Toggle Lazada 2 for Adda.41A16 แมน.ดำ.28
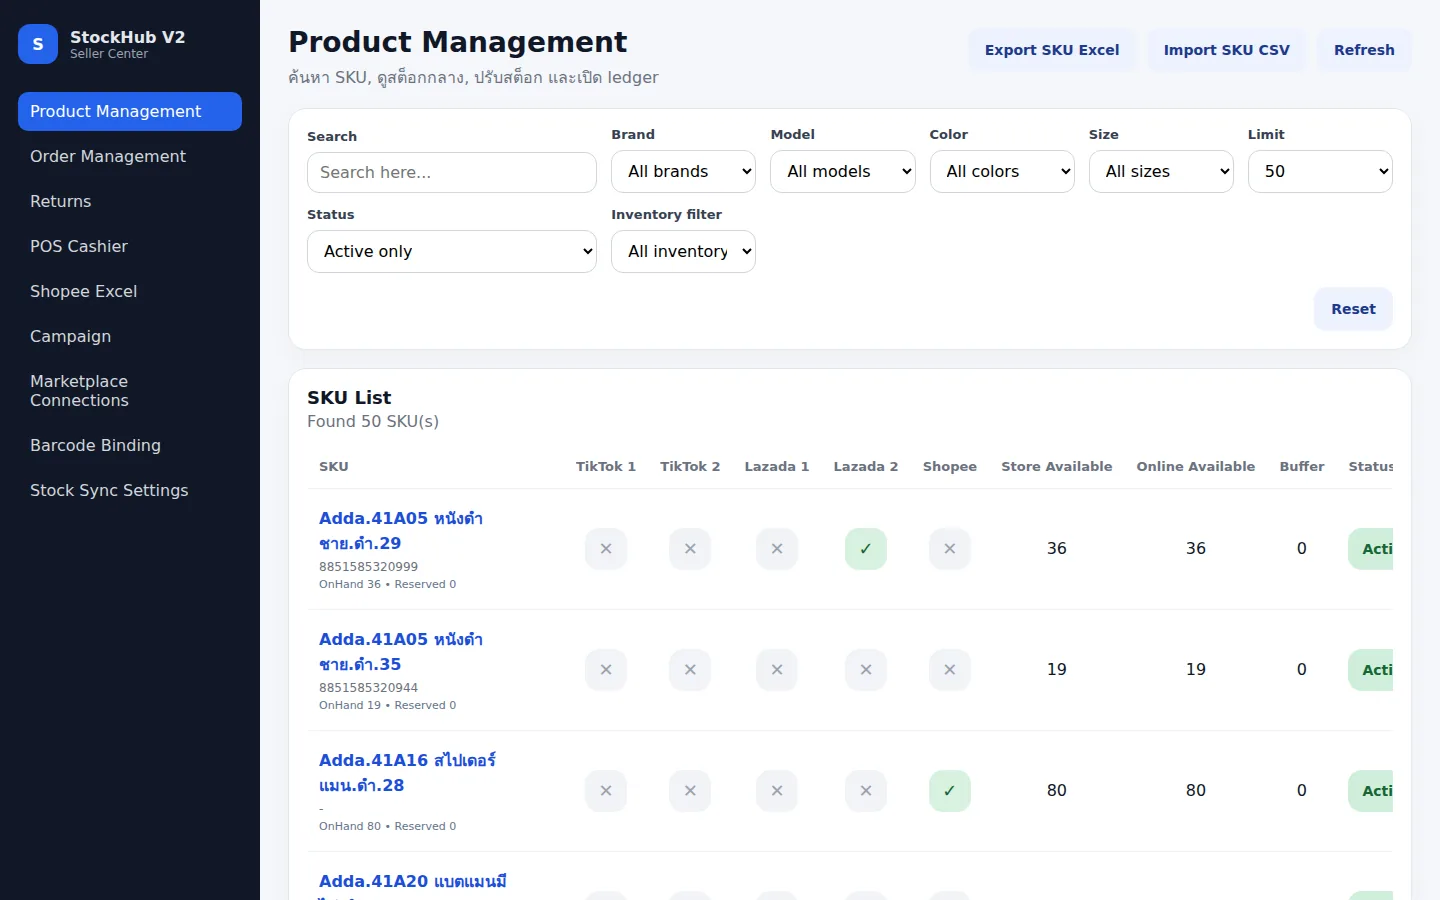Image resolution: width=1440 pixels, height=900 pixels. pos(866,791)
